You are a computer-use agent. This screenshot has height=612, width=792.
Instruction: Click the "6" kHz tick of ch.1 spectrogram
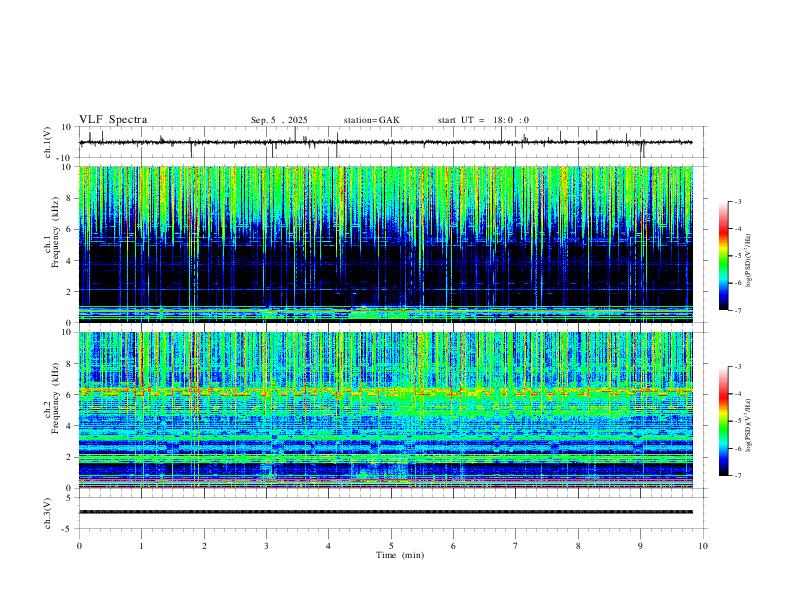pyautogui.click(x=70, y=229)
